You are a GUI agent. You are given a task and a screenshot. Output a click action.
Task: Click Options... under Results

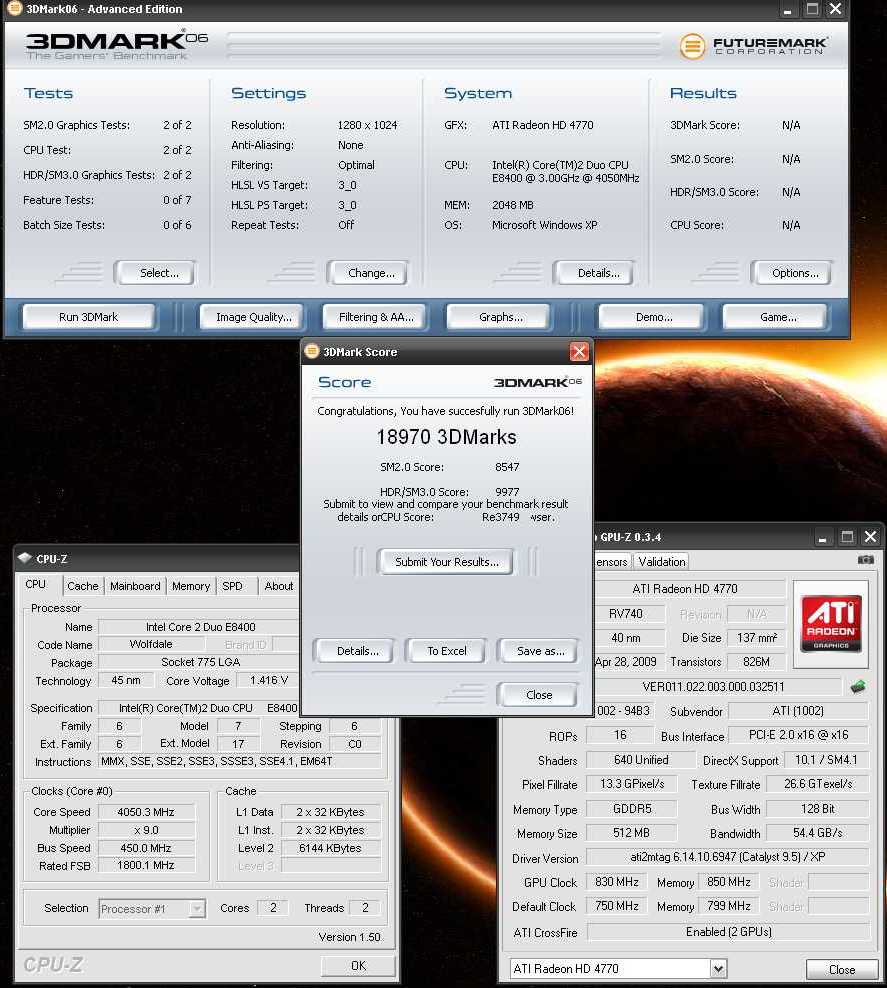tap(791, 273)
